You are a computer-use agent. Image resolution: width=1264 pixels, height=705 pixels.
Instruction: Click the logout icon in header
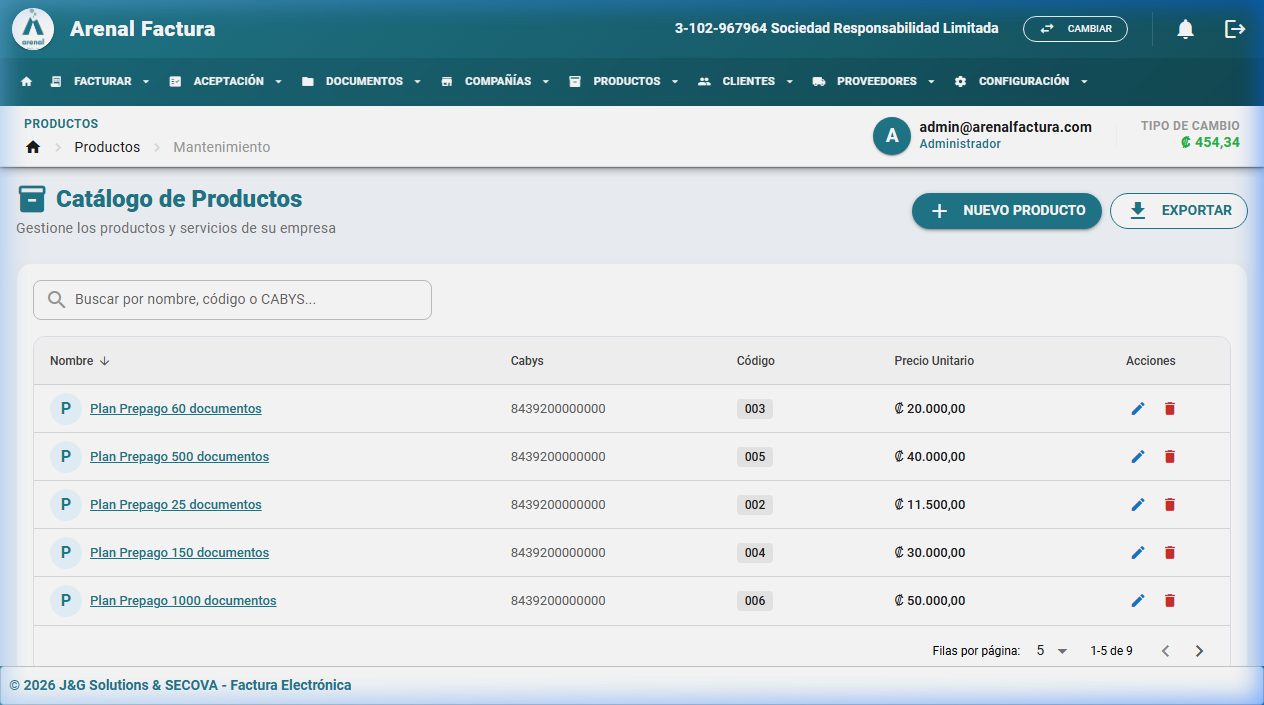[x=1235, y=29]
